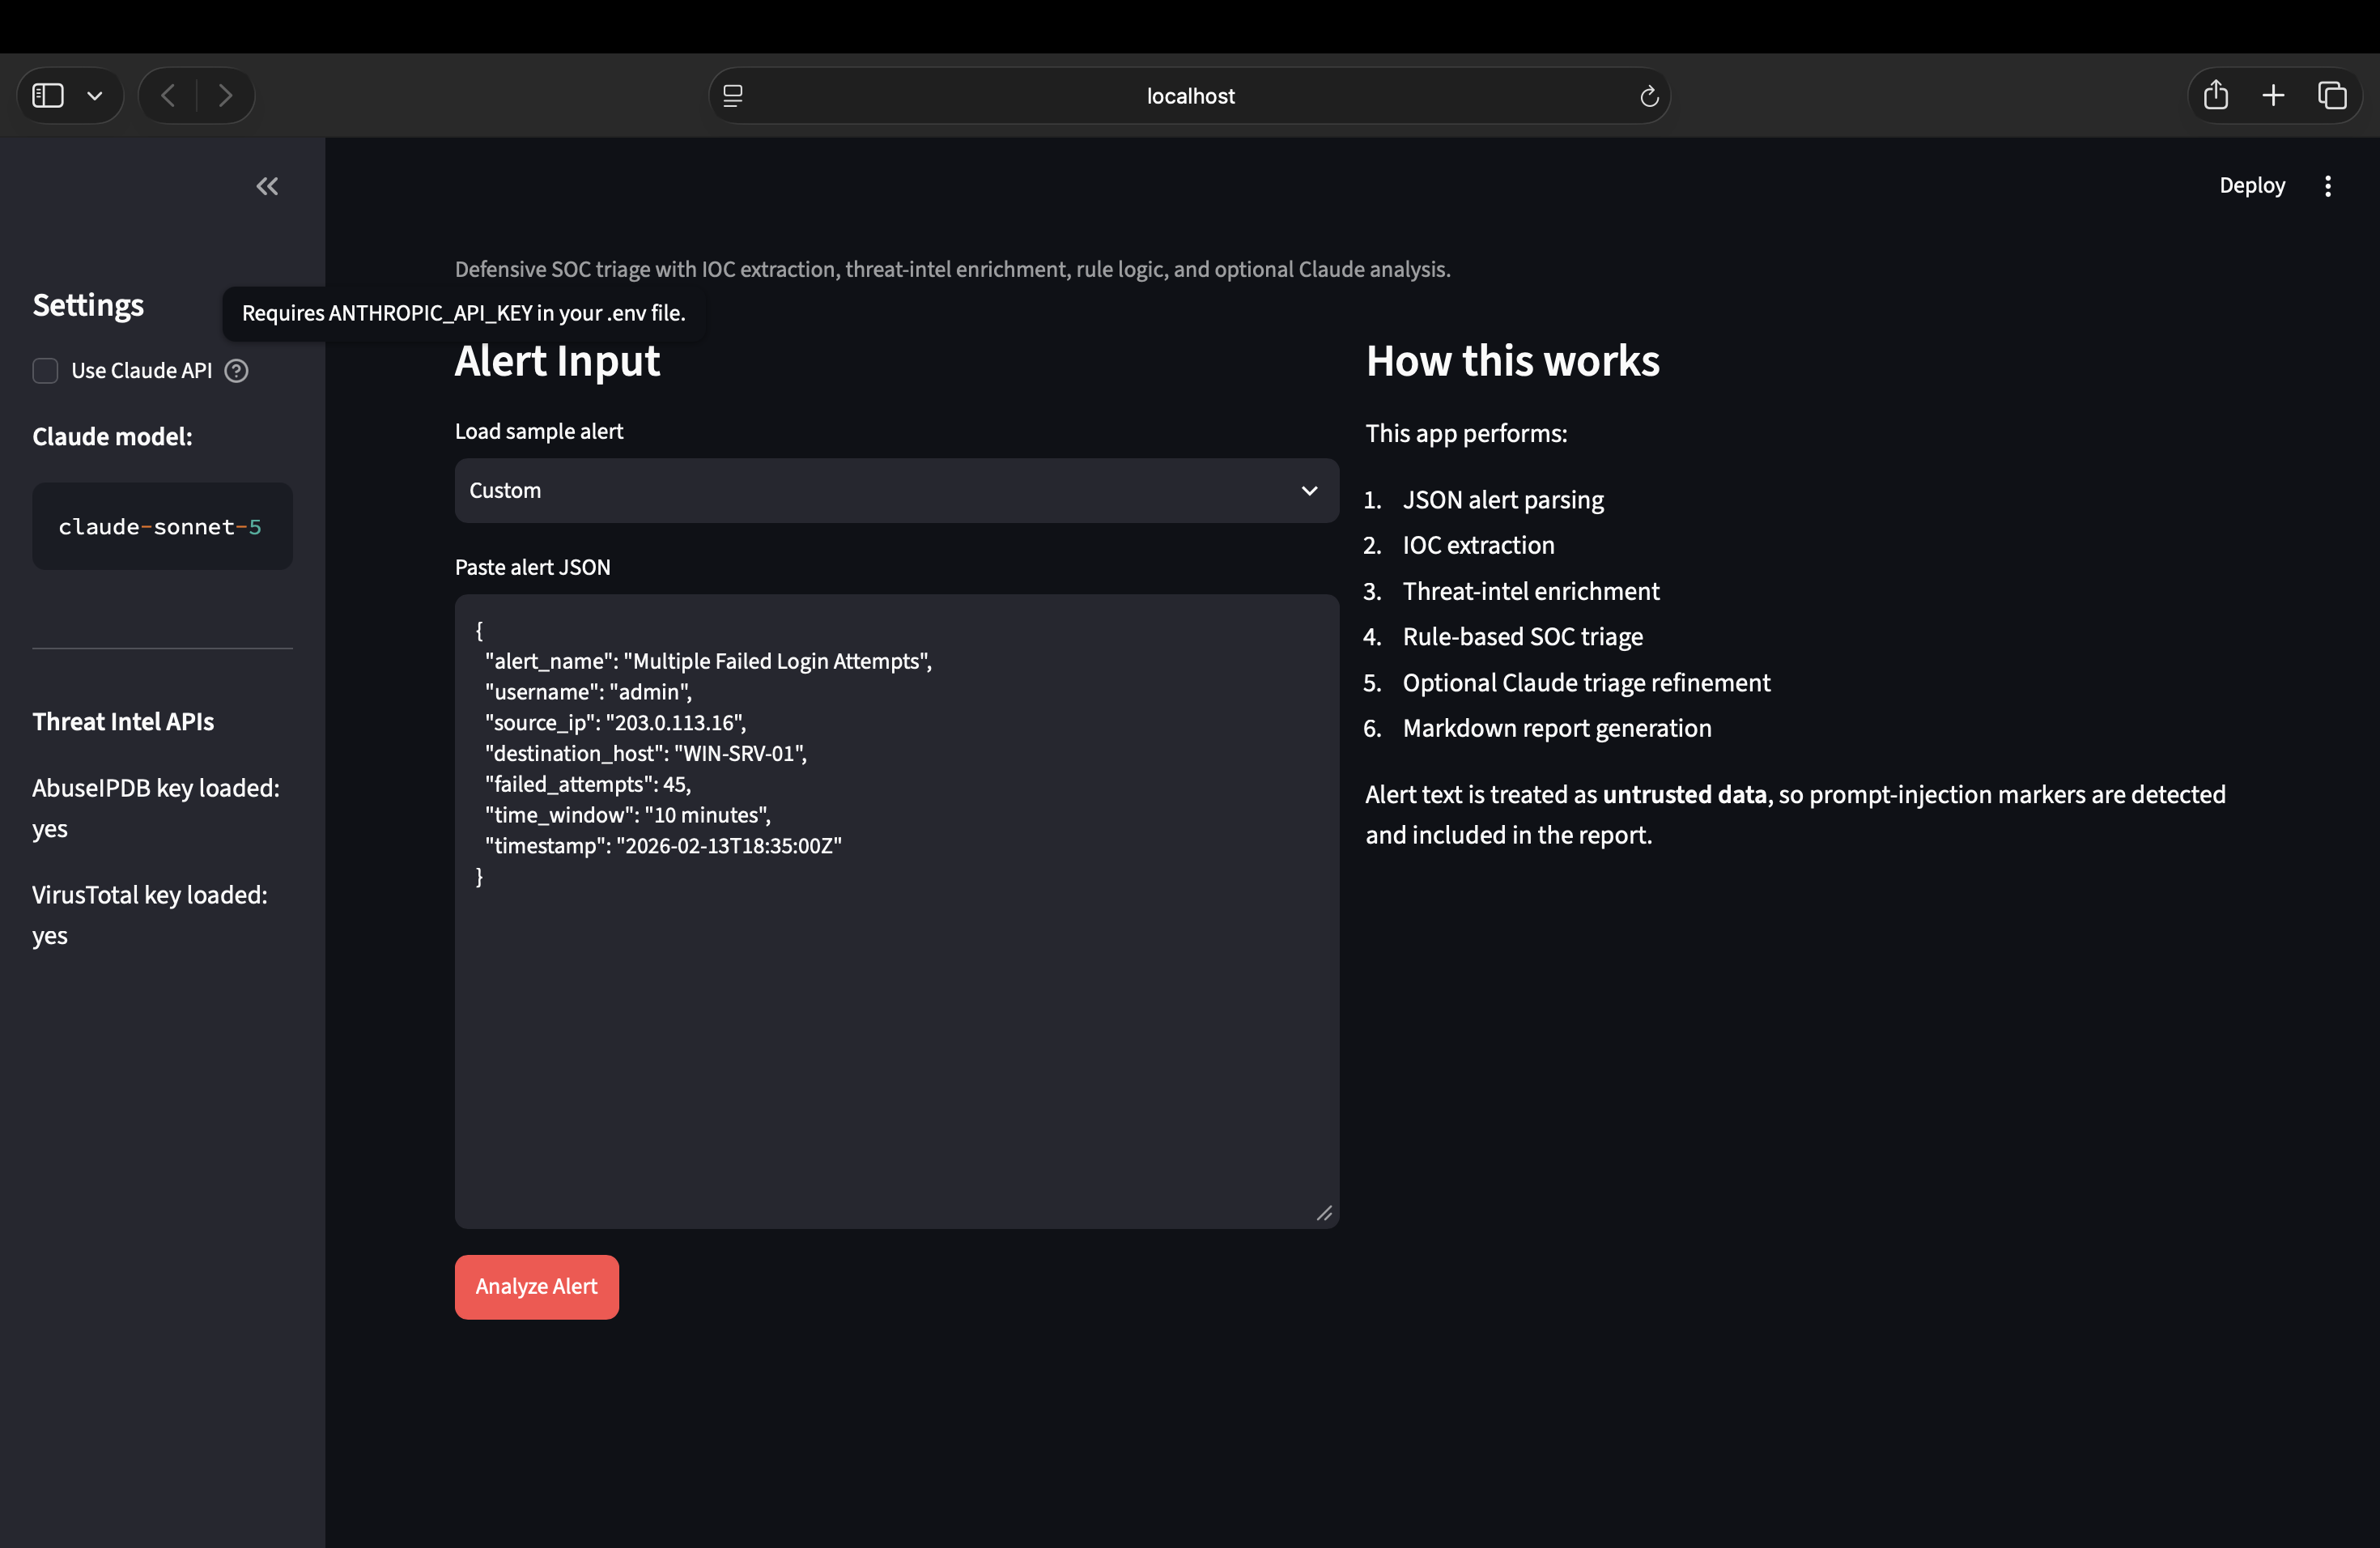2380x1548 pixels.
Task: Grab the resize handle of the JSON text area
Action: click(1324, 1213)
